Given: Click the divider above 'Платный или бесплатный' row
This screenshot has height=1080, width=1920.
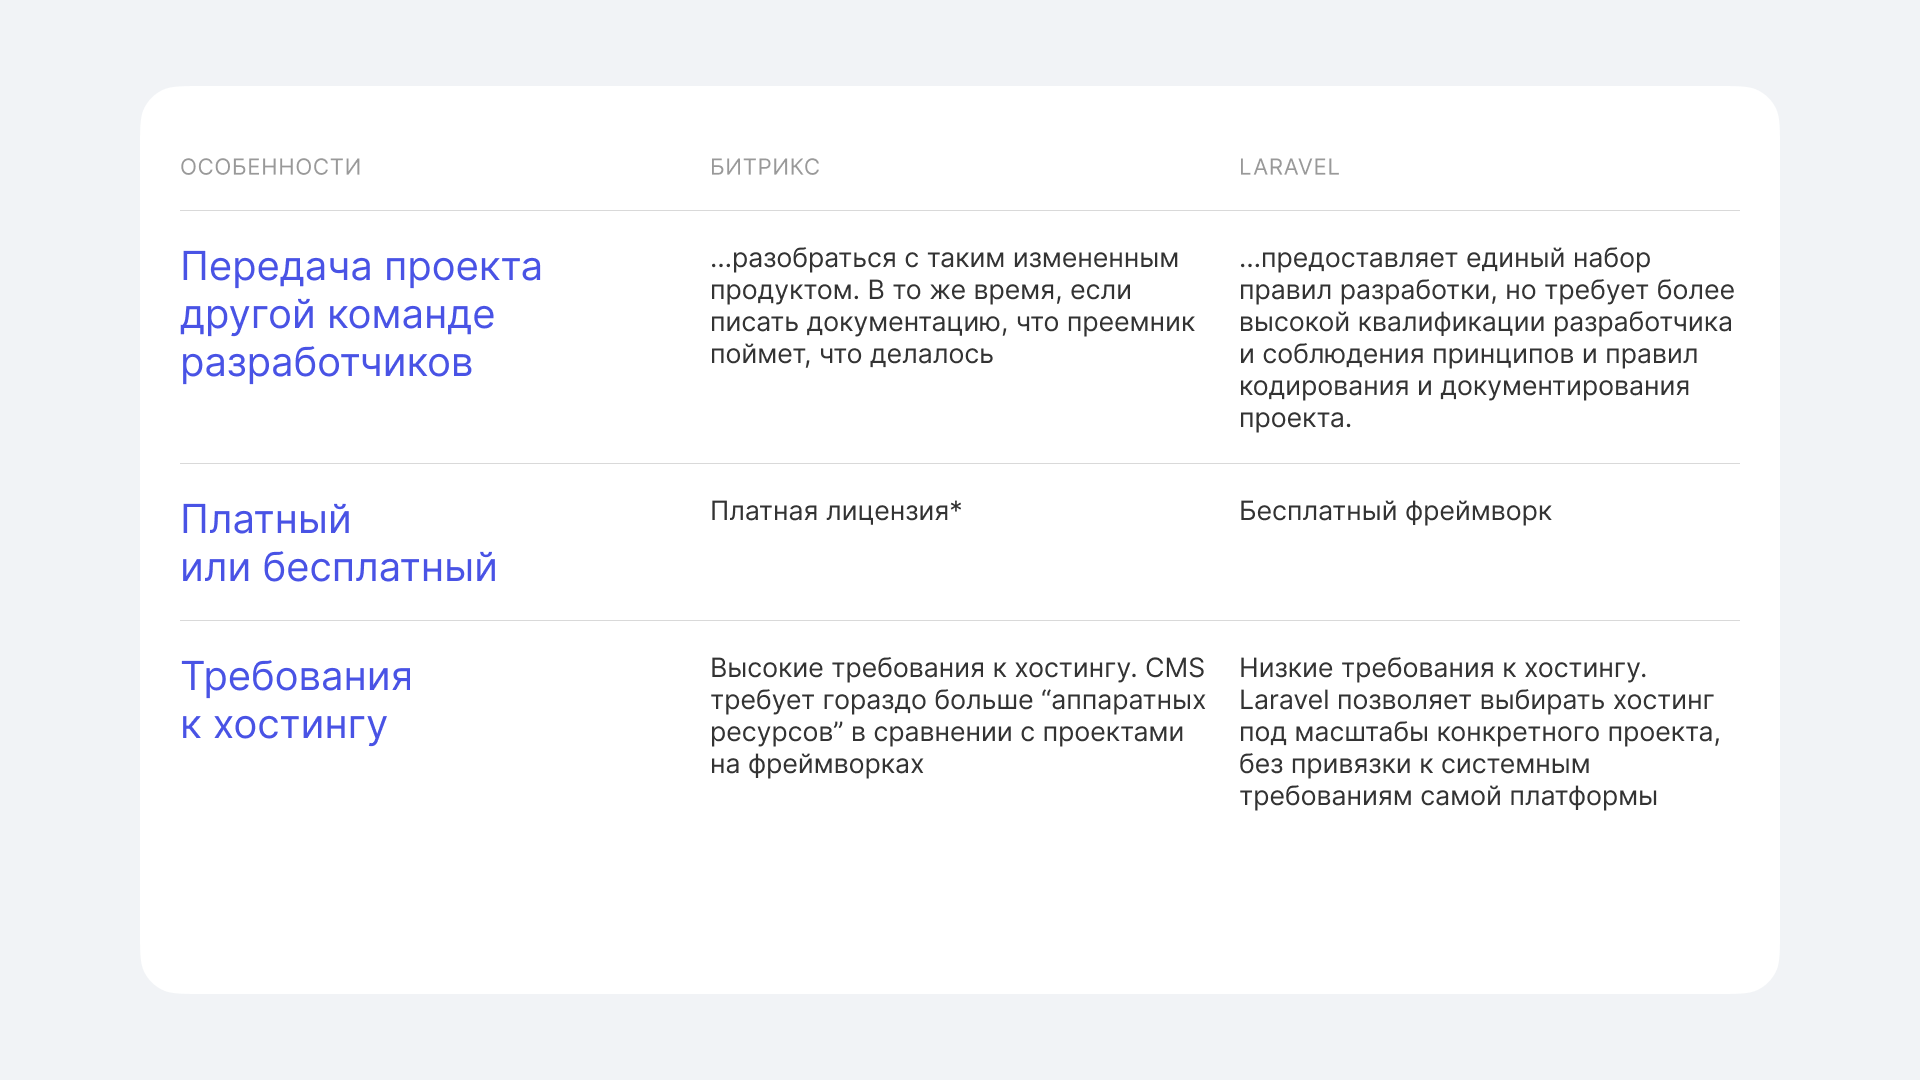Looking at the screenshot, I should click(960, 464).
